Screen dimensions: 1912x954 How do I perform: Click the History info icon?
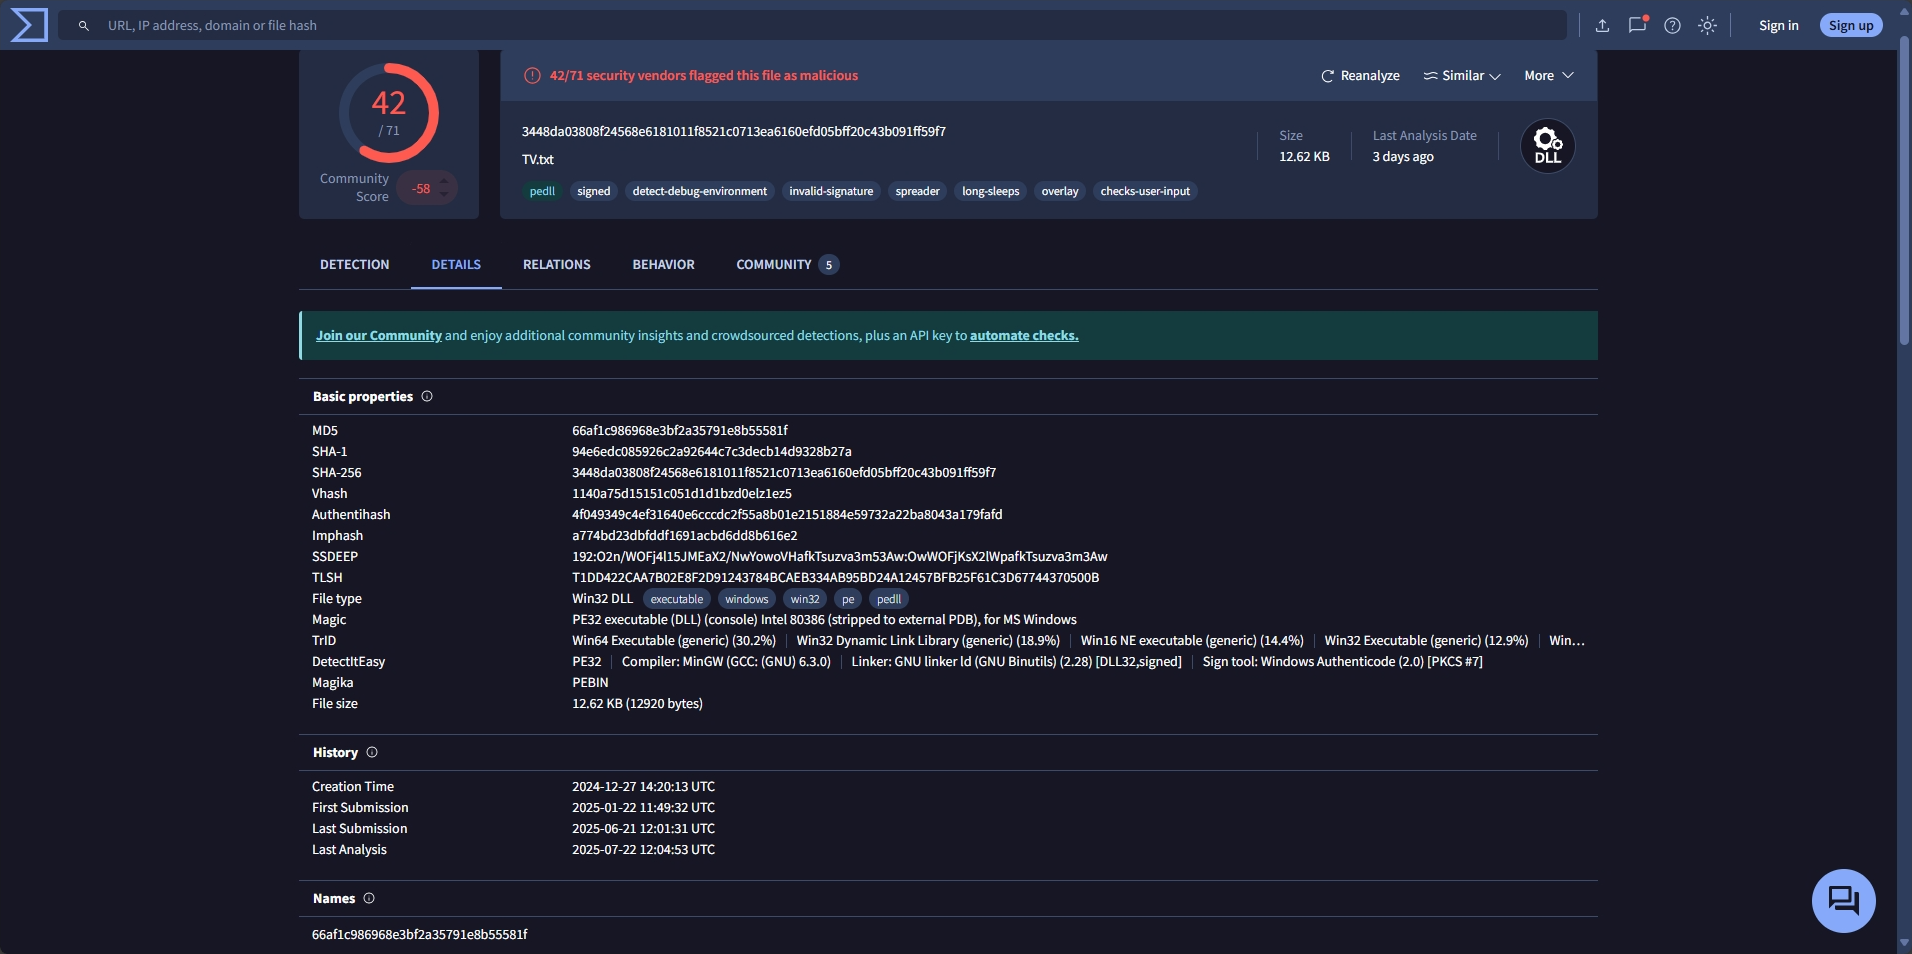(372, 753)
